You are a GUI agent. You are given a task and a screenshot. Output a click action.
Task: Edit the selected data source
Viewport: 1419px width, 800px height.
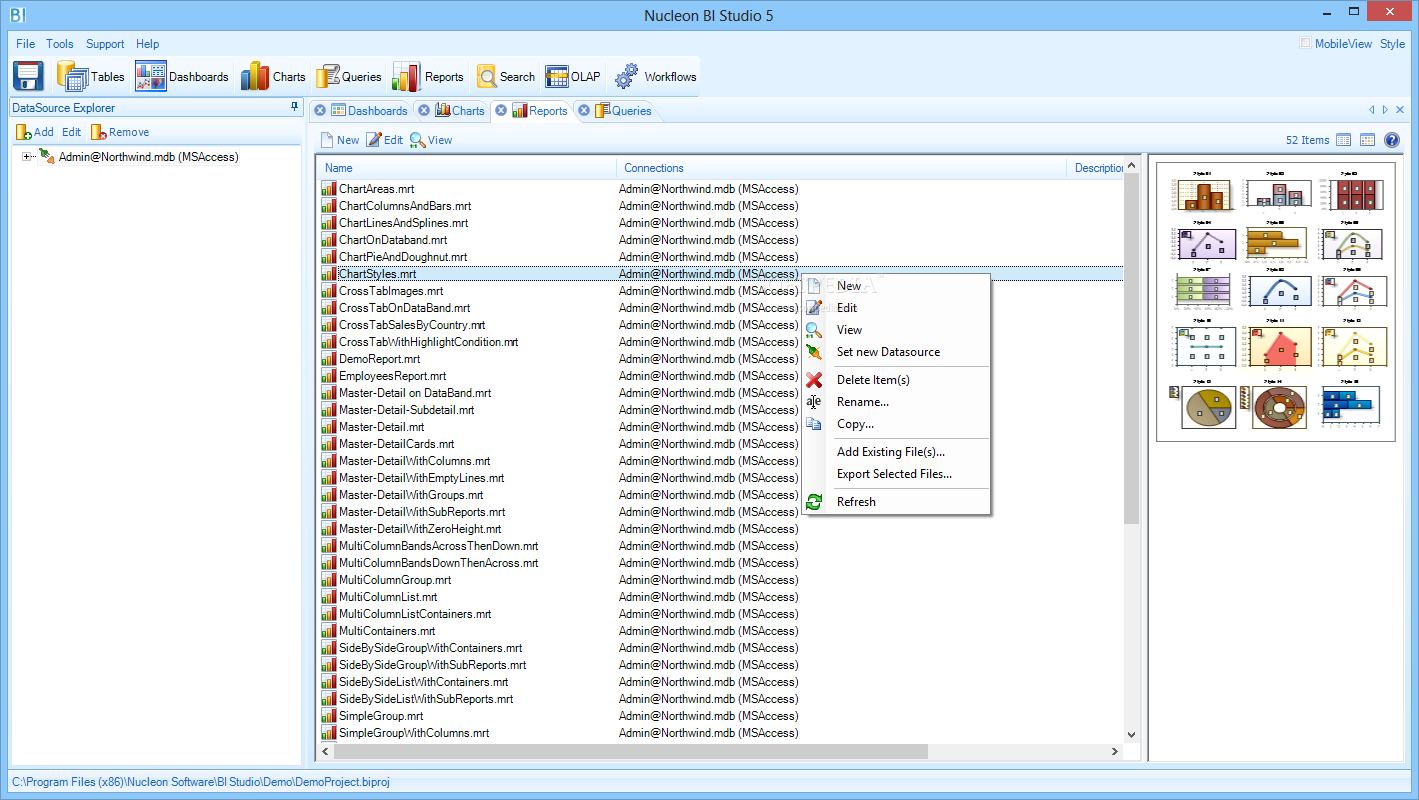[71, 132]
